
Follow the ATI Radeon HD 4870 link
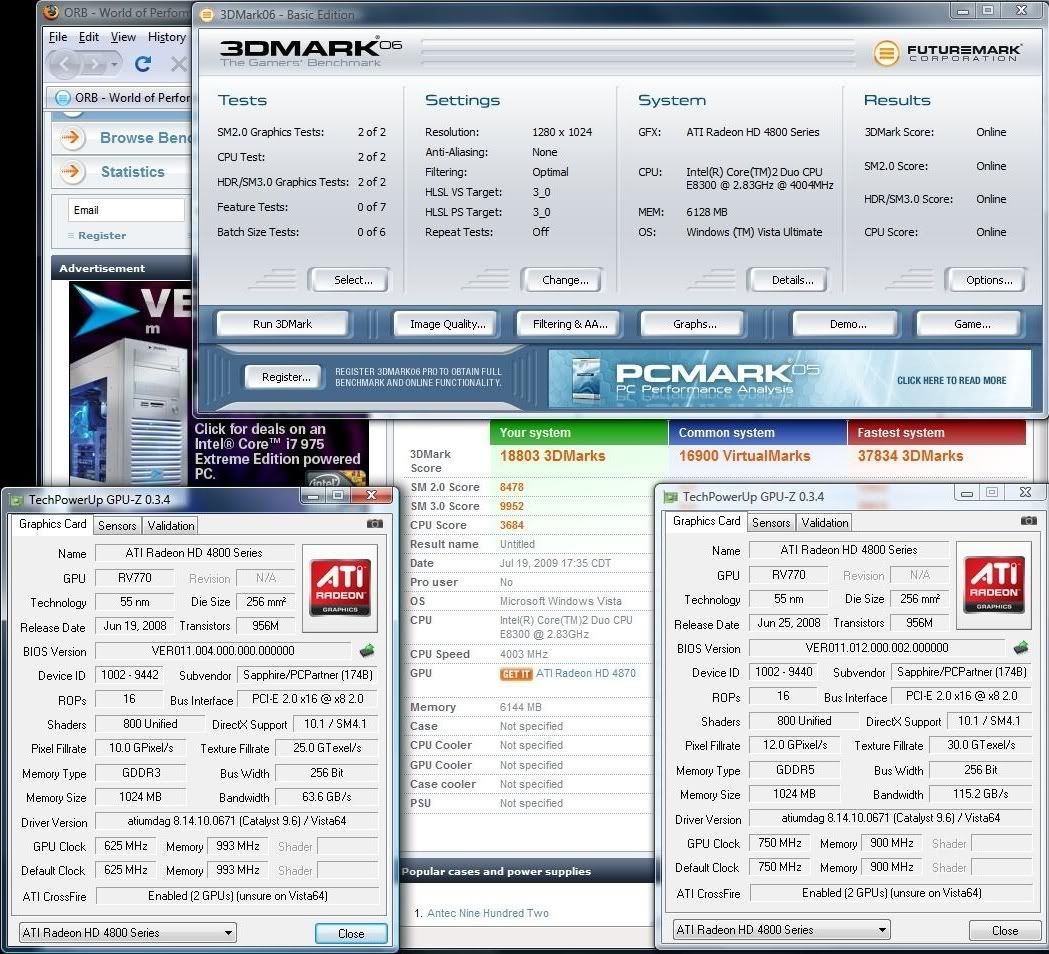coord(586,674)
